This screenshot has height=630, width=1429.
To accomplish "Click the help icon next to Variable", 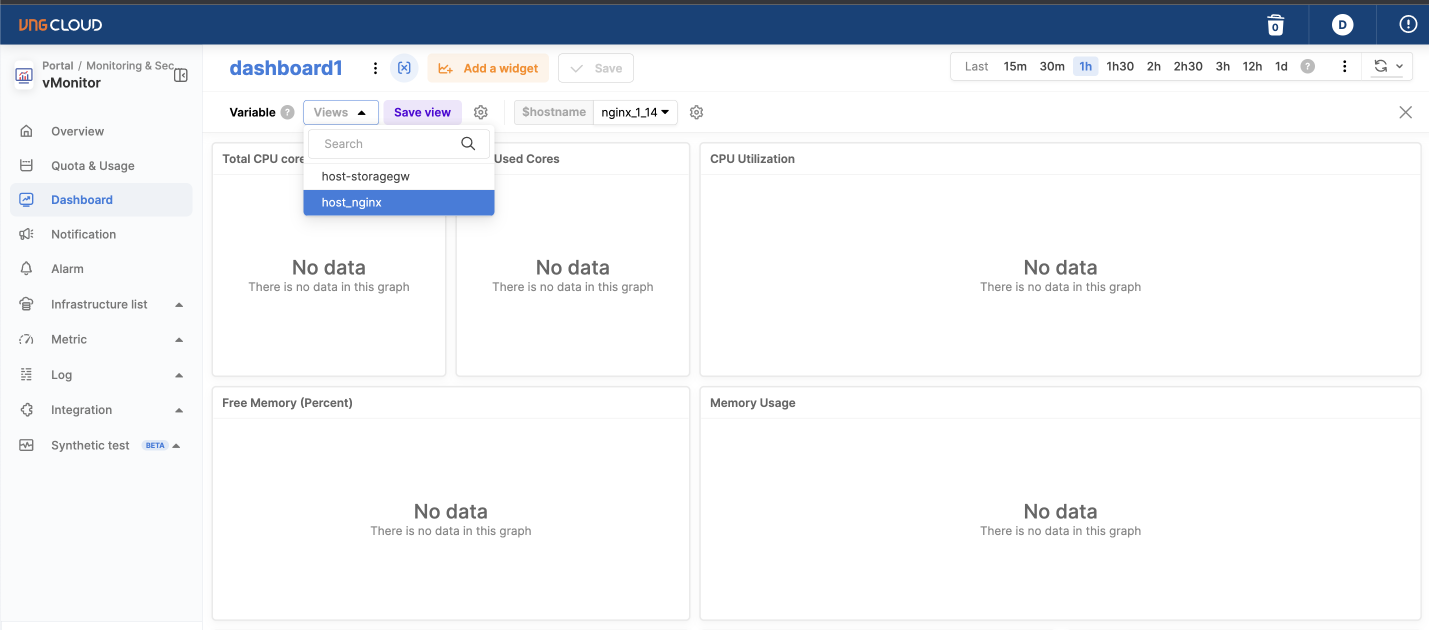I will tap(287, 112).
